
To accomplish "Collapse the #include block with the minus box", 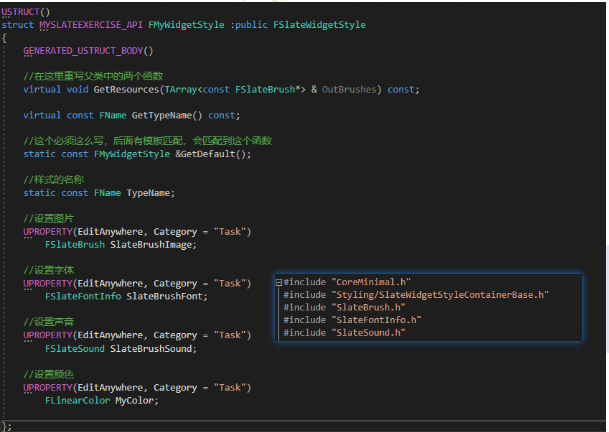I will [278, 282].
